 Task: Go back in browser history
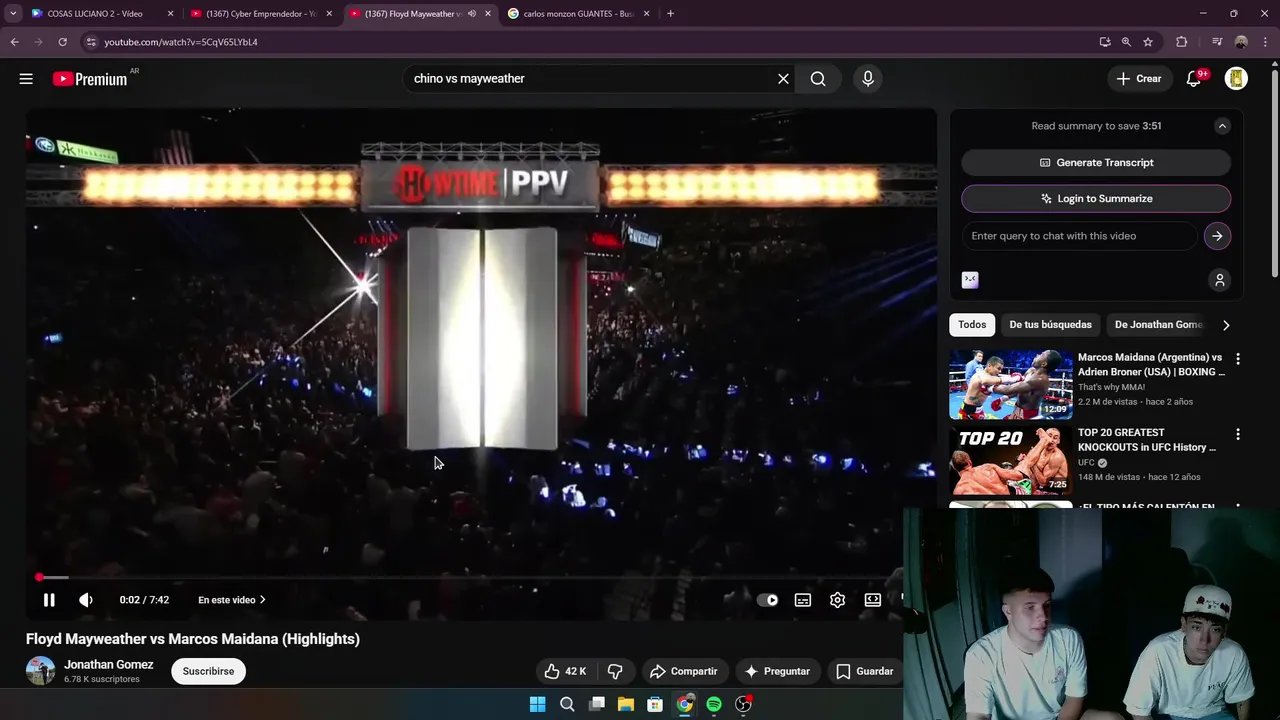click(15, 42)
